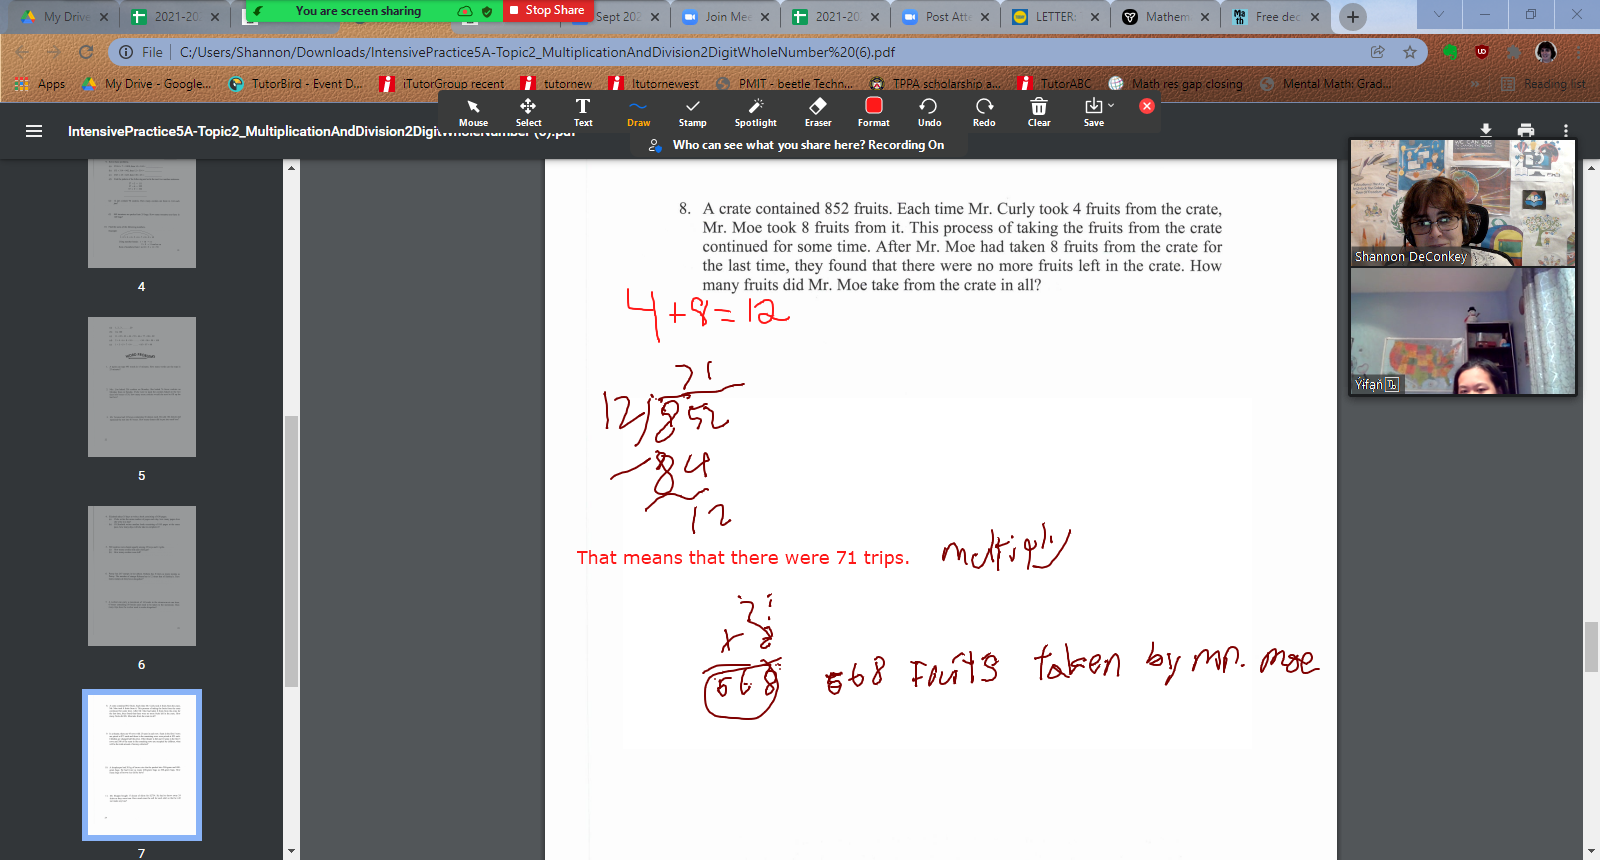The width and height of the screenshot is (1600, 860).
Task: Select Yifan's video tile
Action: click(1463, 331)
